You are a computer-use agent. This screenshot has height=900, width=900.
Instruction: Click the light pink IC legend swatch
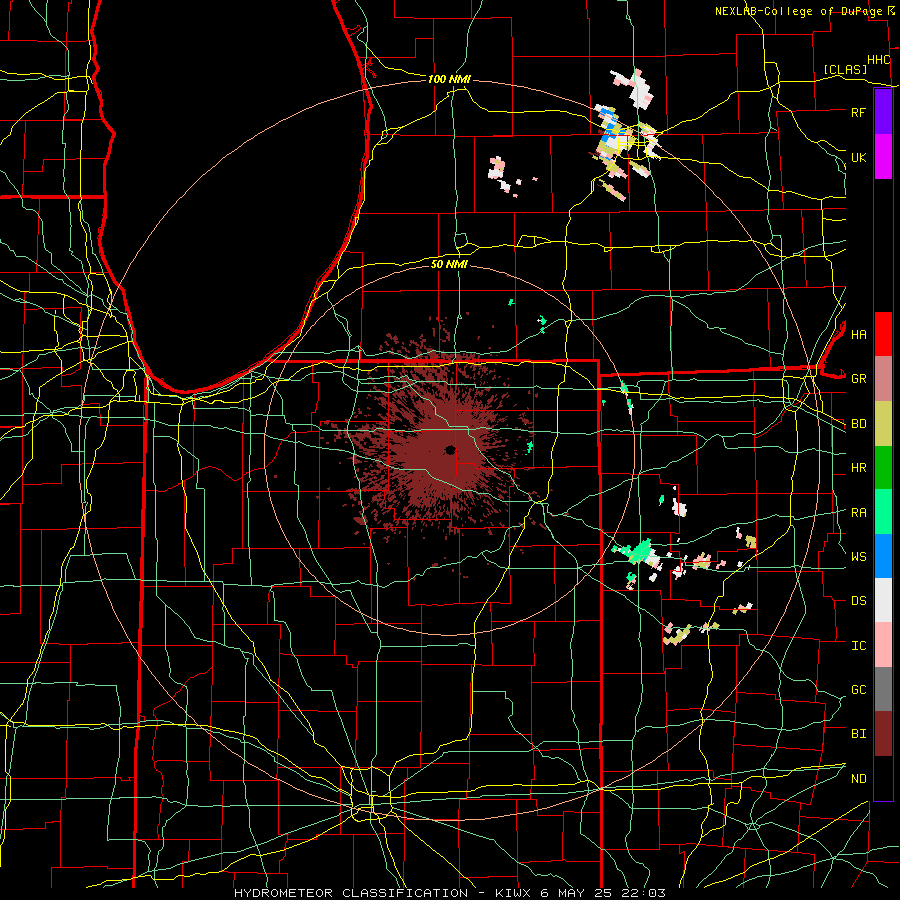pos(883,645)
